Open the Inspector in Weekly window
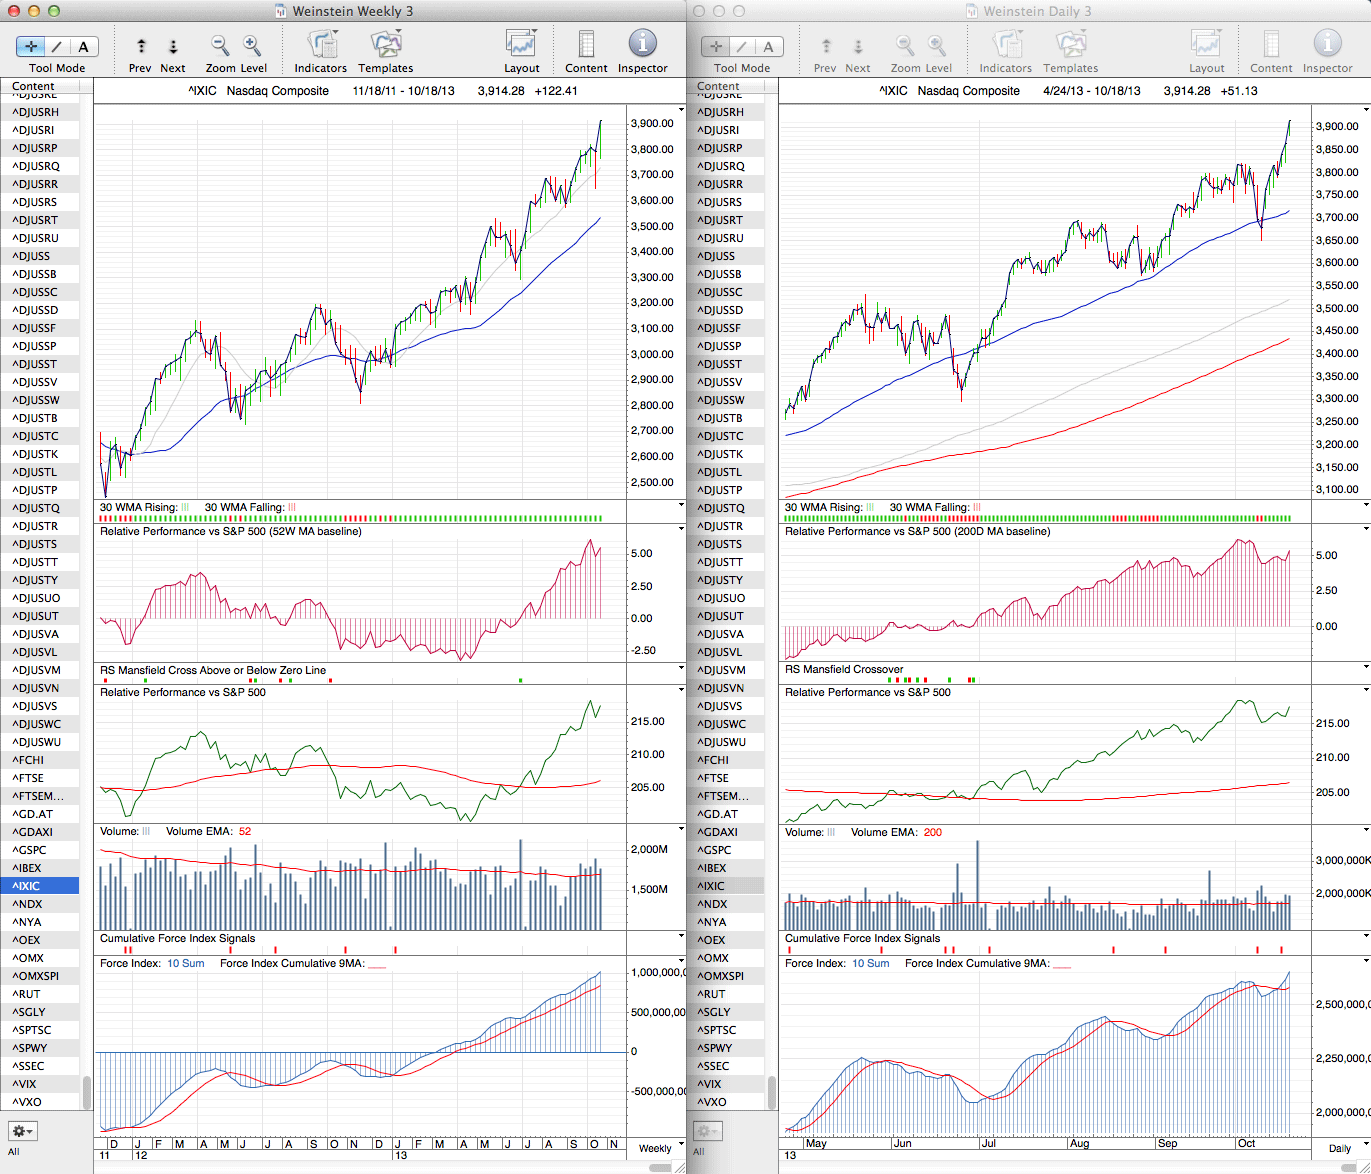Screen dimensions: 1371x1174 [x=642, y=45]
